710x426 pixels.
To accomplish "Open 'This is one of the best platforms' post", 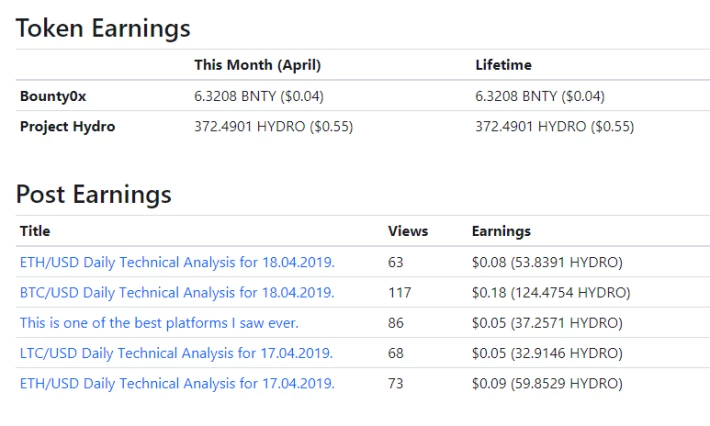I will pyautogui.click(x=159, y=323).
